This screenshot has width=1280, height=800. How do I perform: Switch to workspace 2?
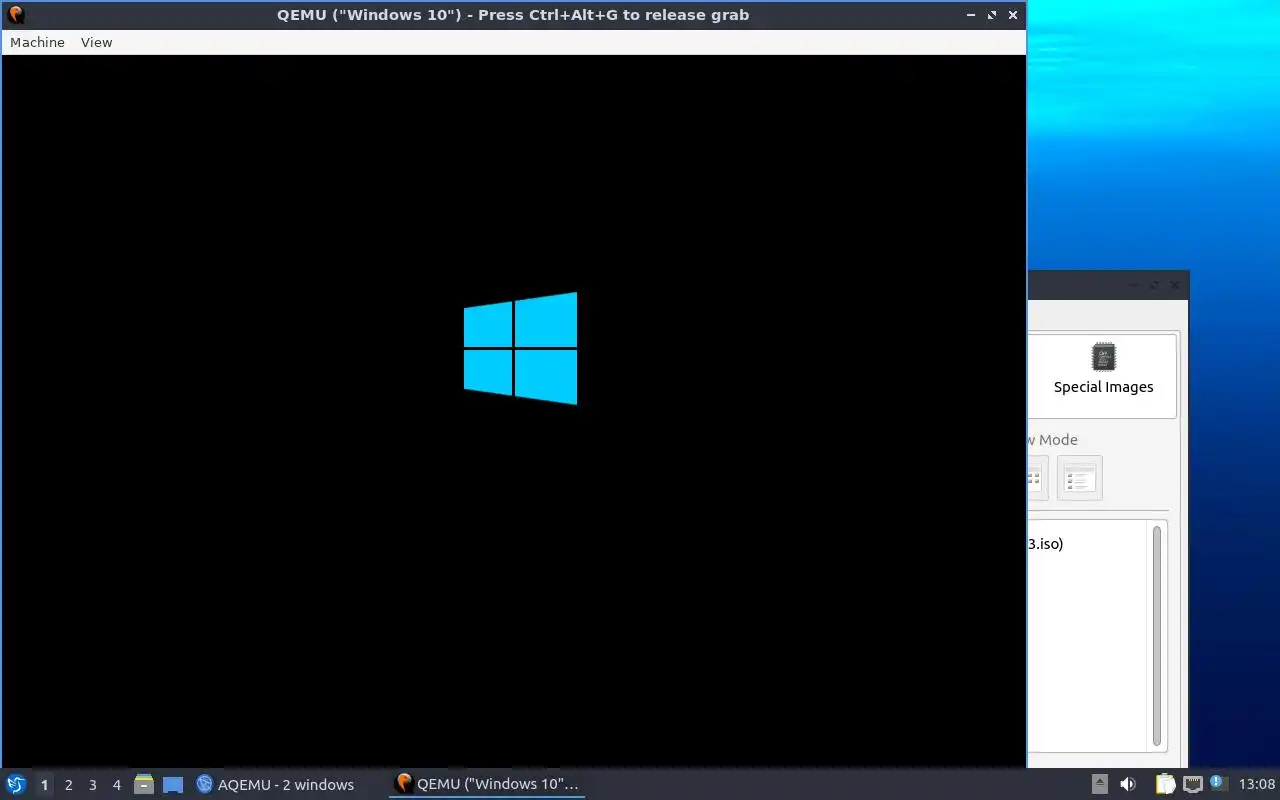pos(68,785)
